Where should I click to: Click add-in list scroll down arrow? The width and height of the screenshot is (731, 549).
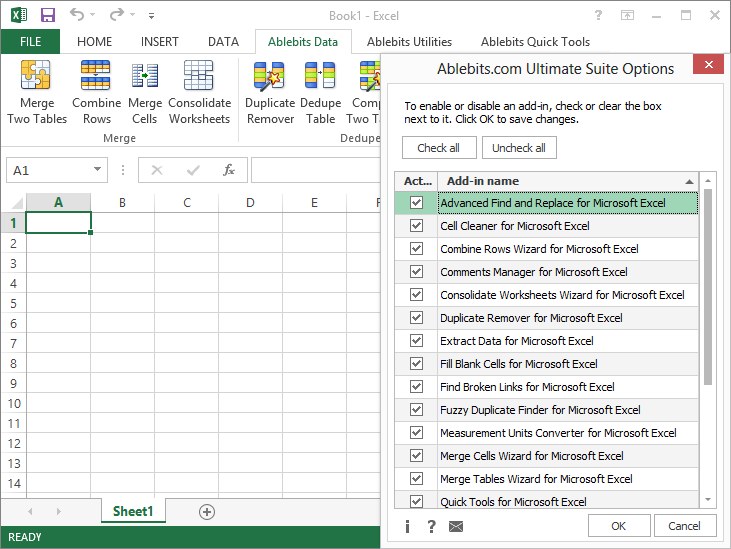tap(708, 500)
